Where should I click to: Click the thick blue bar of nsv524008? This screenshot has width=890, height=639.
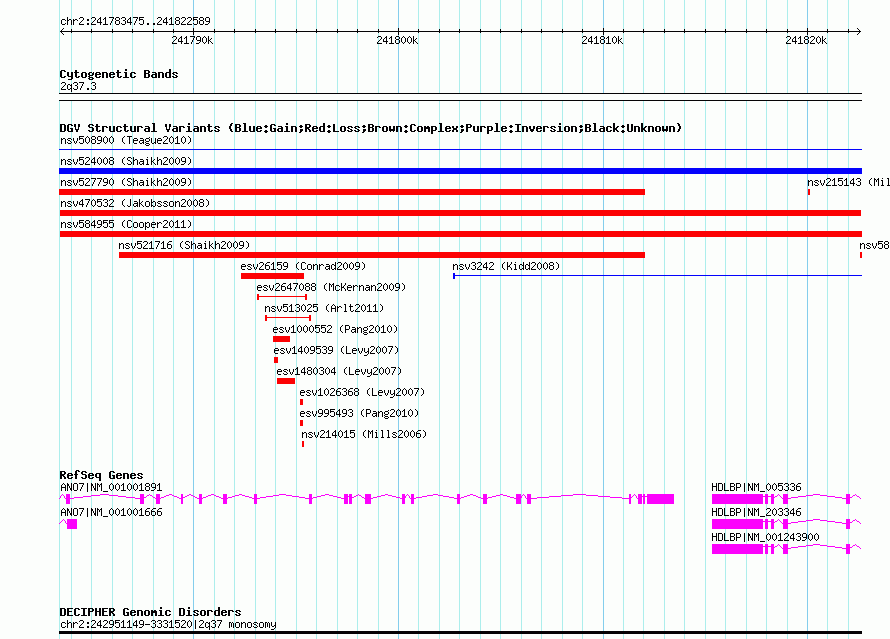click(x=460, y=171)
